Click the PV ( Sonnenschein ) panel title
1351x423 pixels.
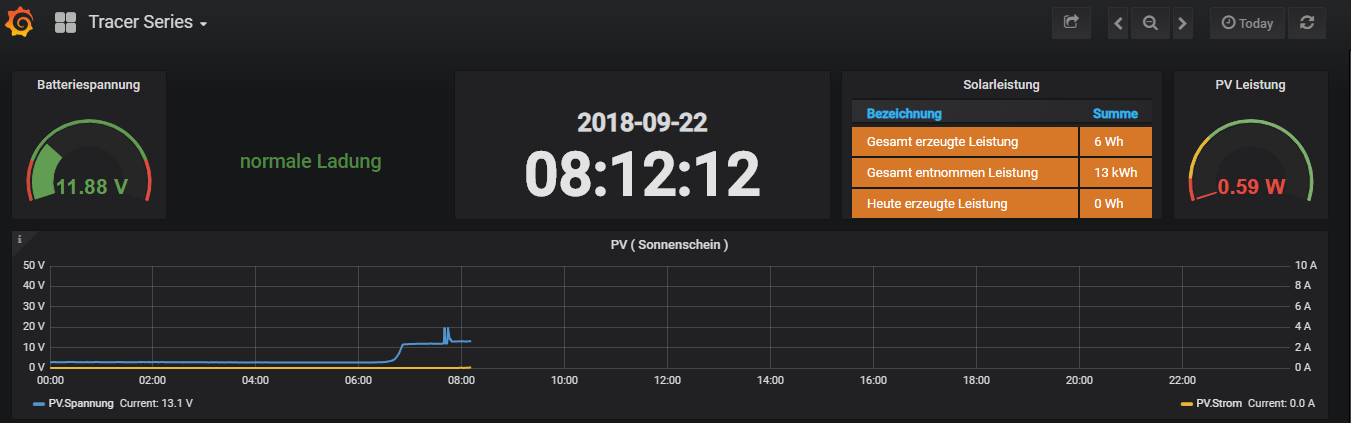pos(669,244)
